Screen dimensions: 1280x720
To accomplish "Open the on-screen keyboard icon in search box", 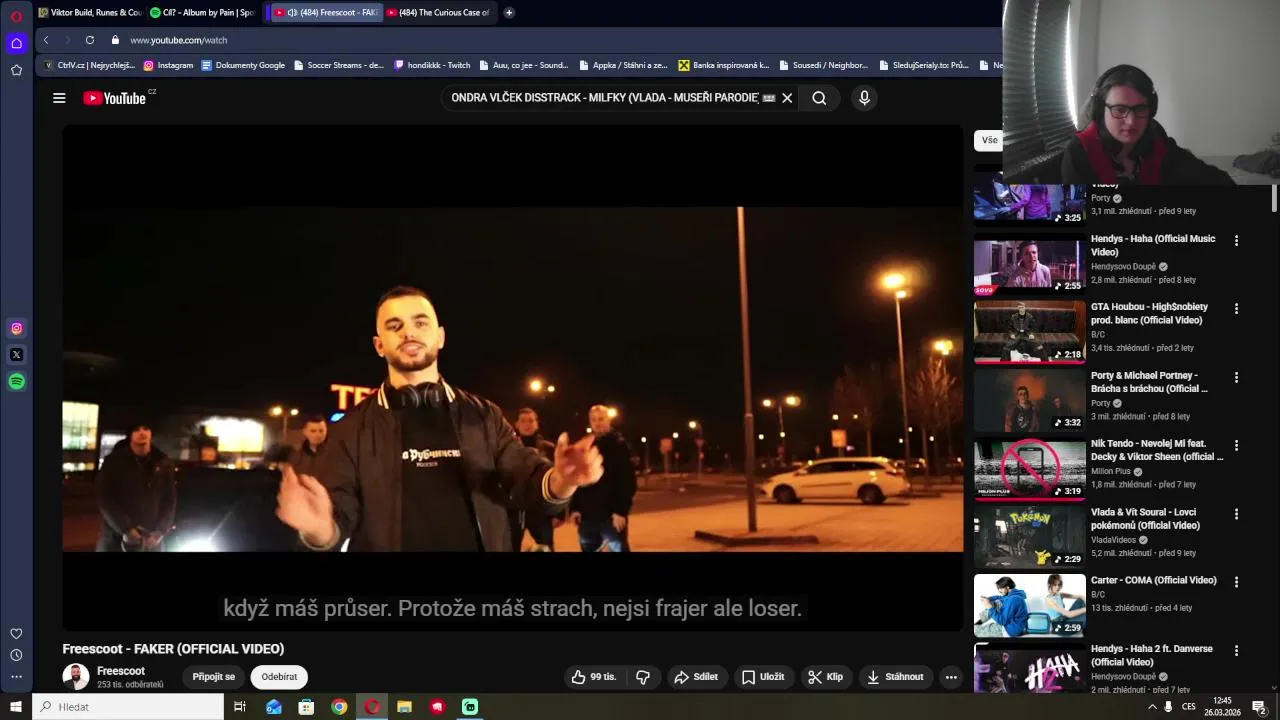I will (x=769, y=98).
